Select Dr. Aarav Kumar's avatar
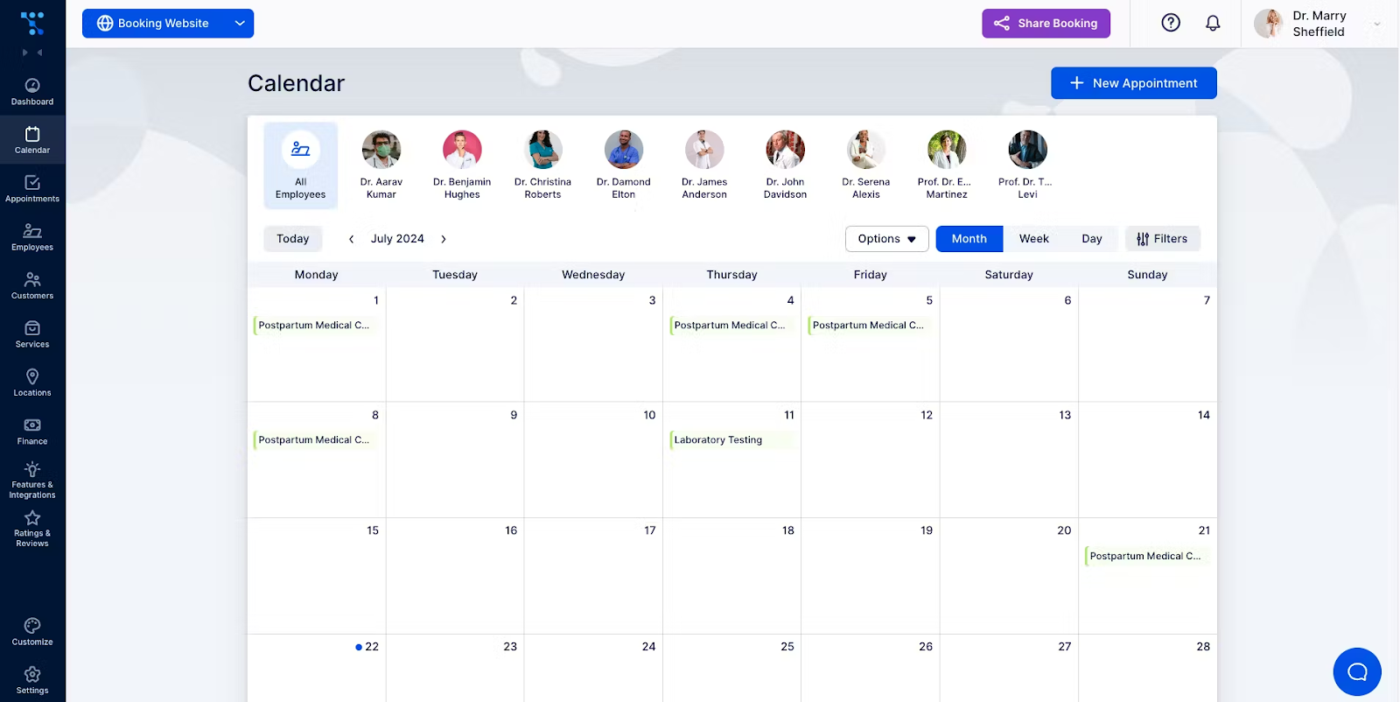The height and width of the screenshot is (702, 1400). point(381,150)
